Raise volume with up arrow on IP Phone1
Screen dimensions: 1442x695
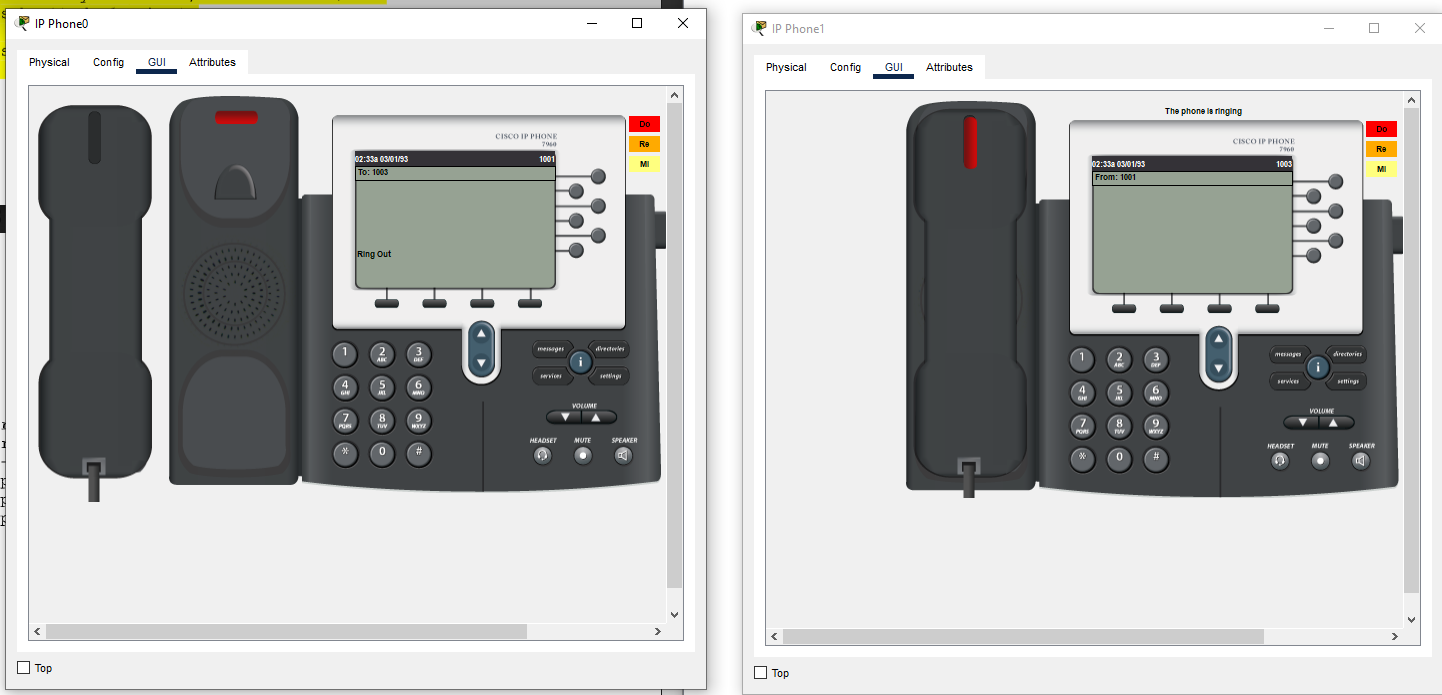click(x=1336, y=422)
